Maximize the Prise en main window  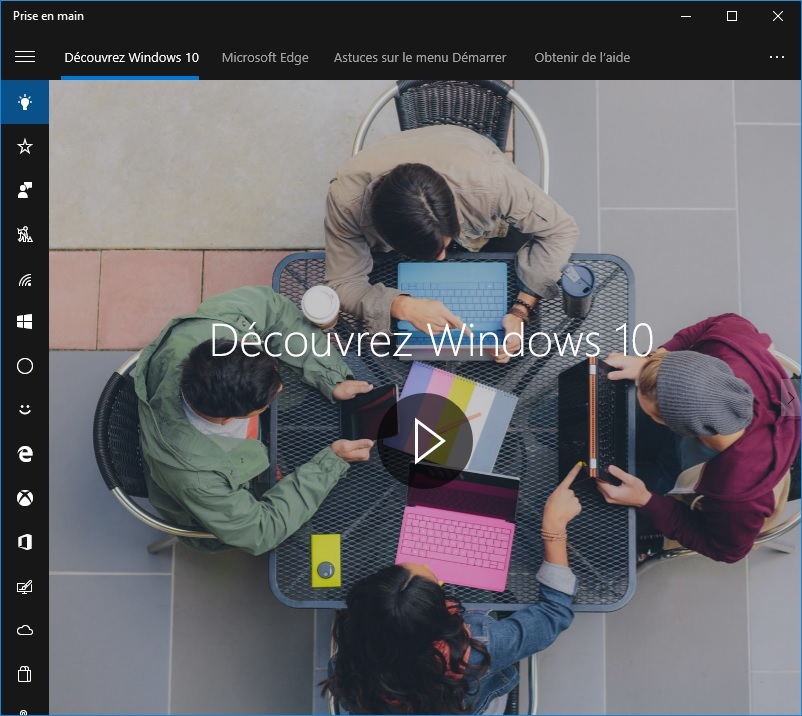(x=732, y=16)
